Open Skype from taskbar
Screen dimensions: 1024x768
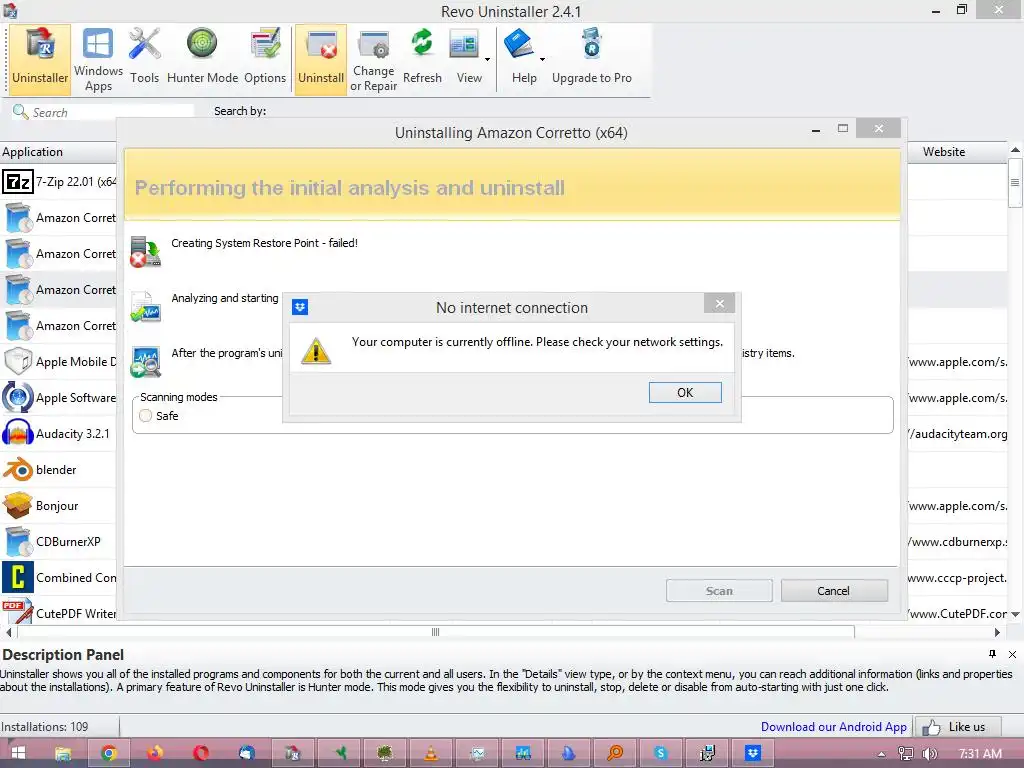[660, 753]
